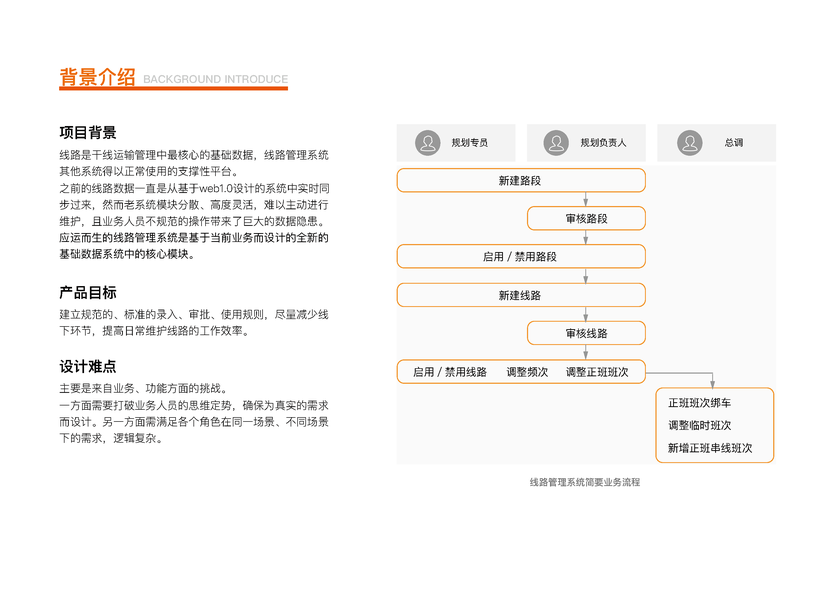Click the line starting 线路是干线运输管理中
The height and width of the screenshot is (600, 838).
(194, 155)
